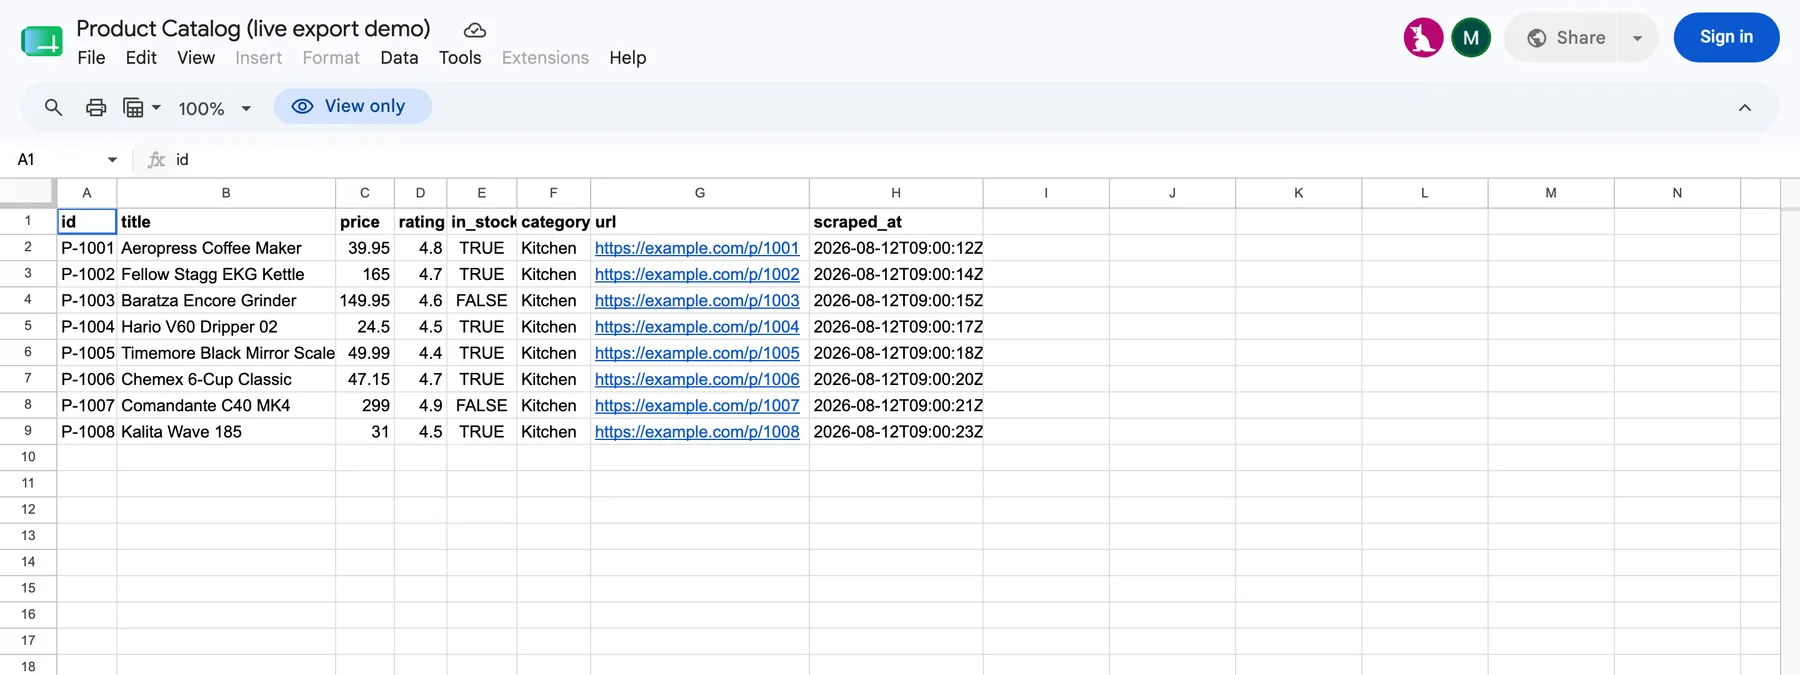The image size is (1800, 675).
Task: Open the greyed Format menu
Action: point(331,58)
